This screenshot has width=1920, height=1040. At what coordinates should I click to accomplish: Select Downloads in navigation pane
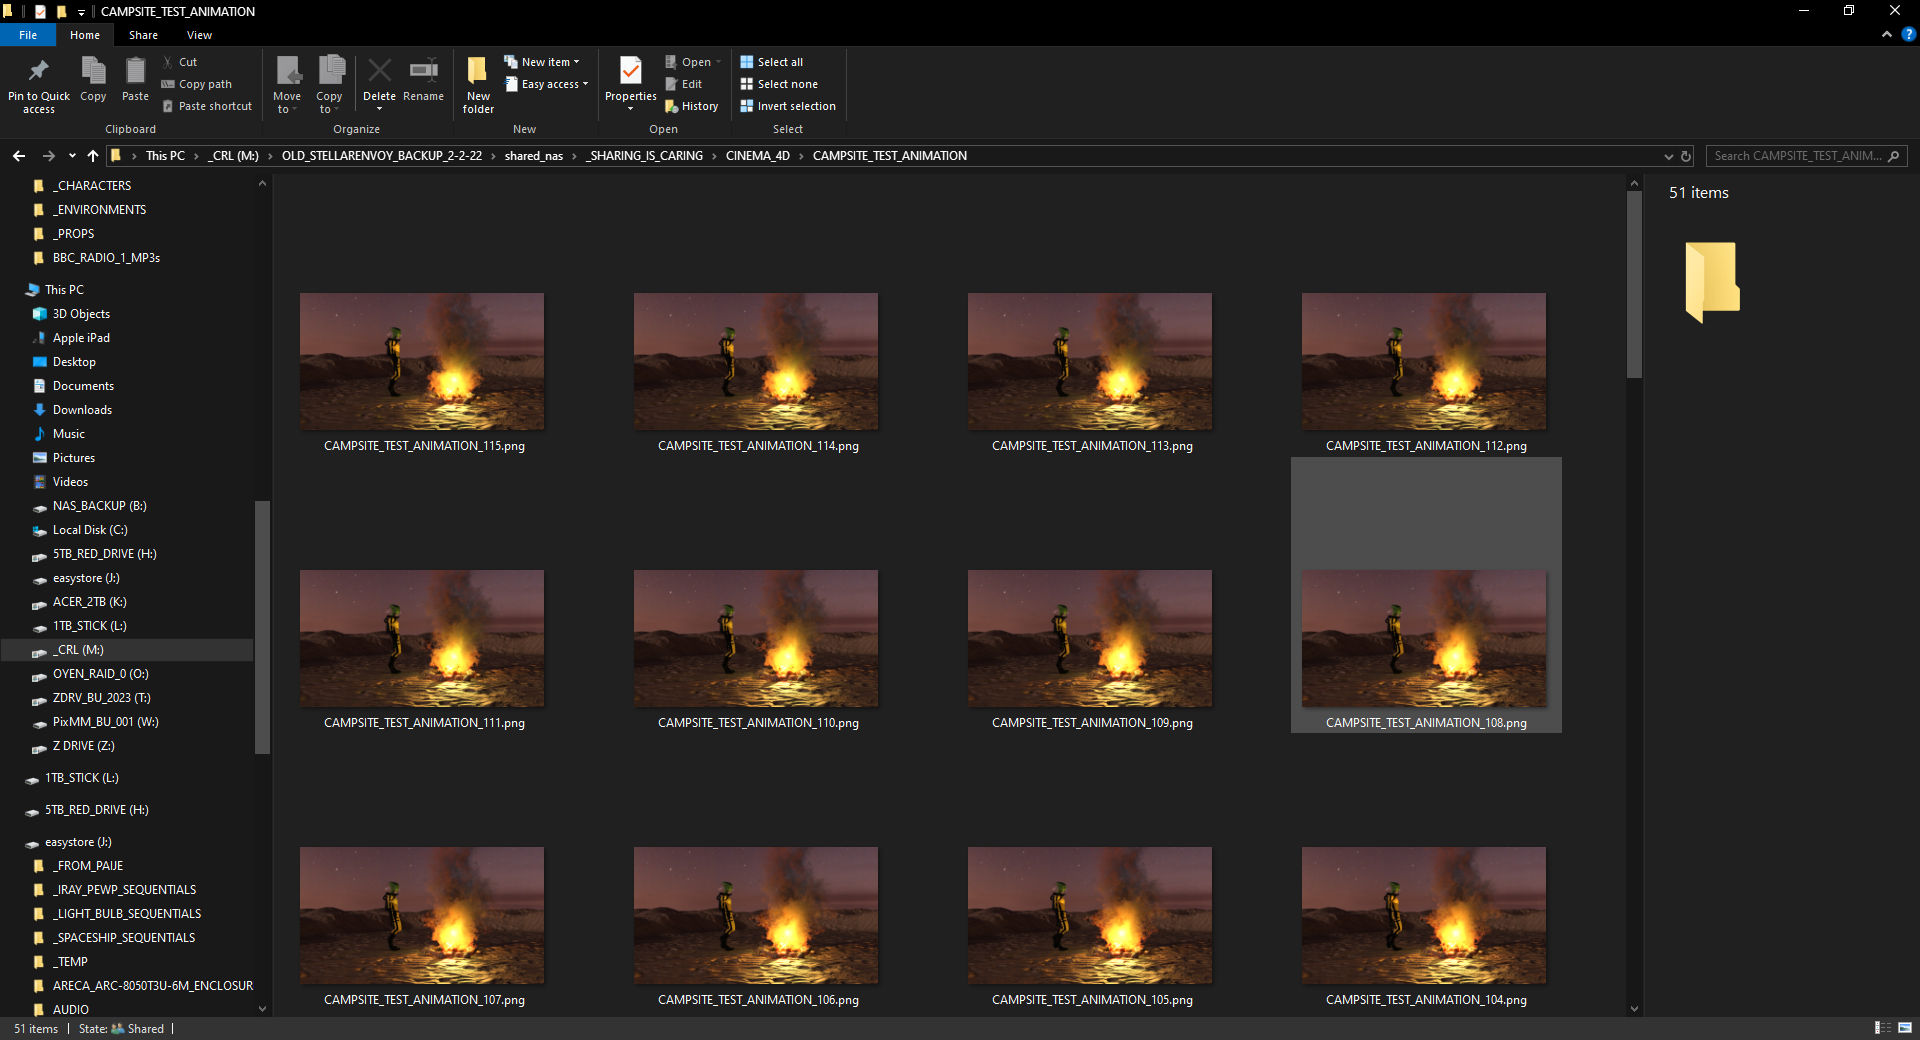pos(82,410)
